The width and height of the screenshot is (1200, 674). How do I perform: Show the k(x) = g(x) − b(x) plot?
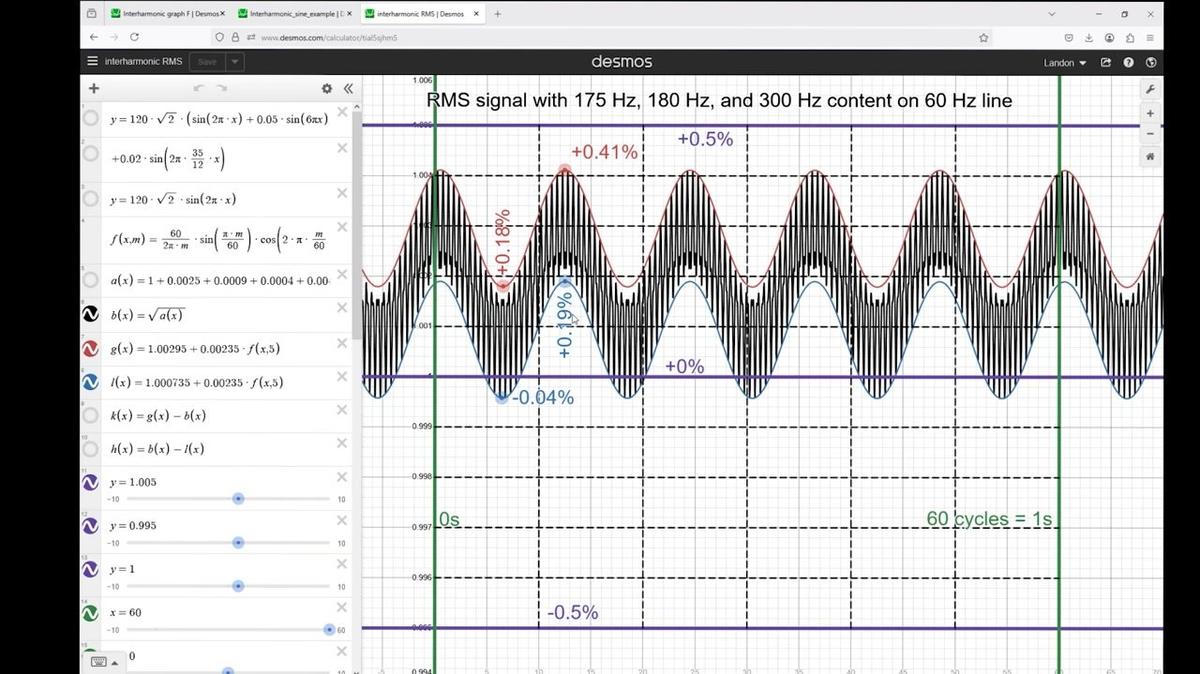coord(91,415)
